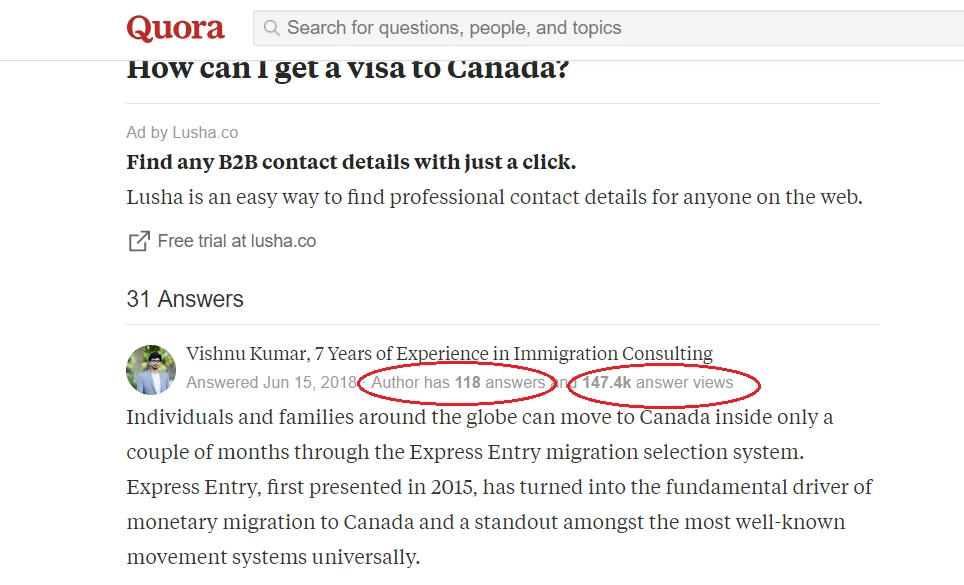Viewport: 964px width, 585px height.
Task: Click the final line 'movement systems universally.'
Action: click(273, 557)
